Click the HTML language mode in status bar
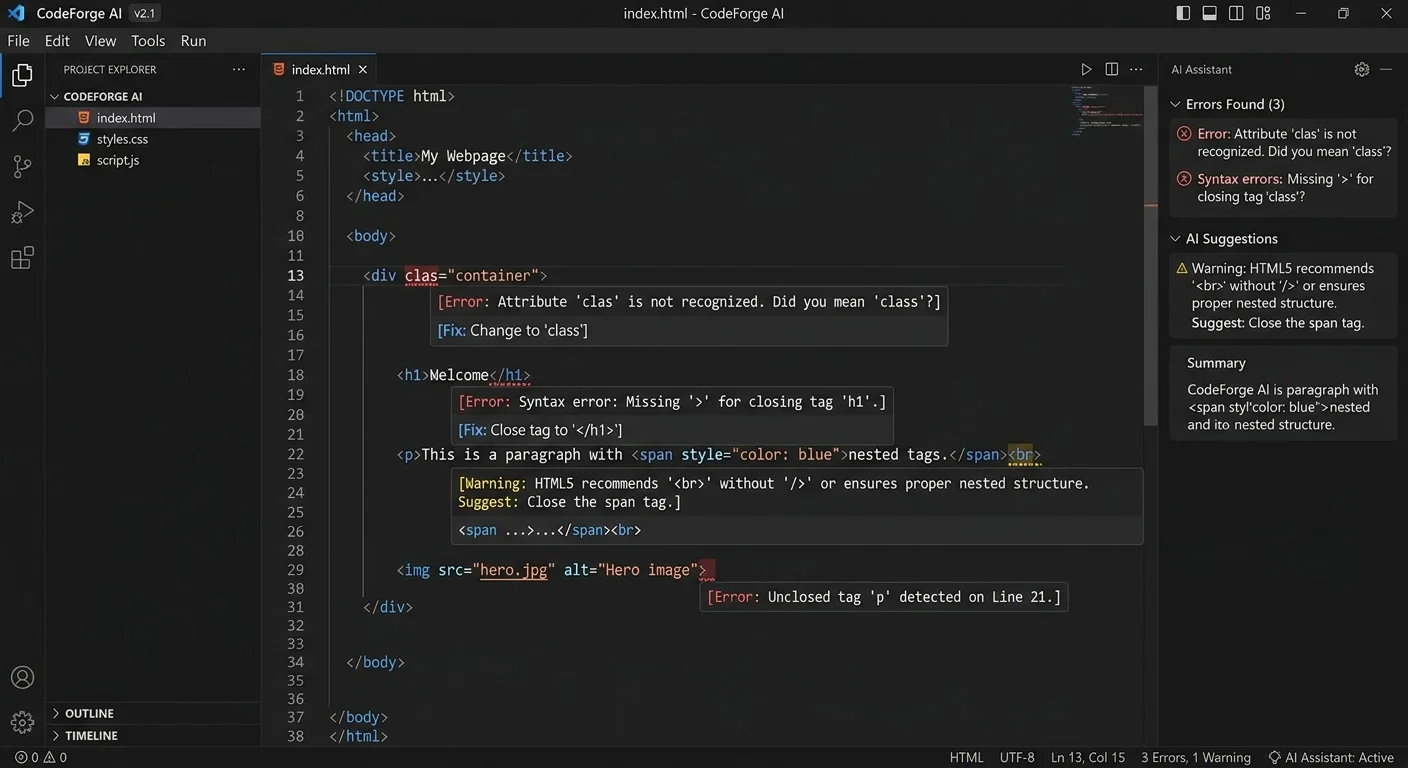Screen dimensions: 1408x768 pyautogui.click(x=966, y=757)
